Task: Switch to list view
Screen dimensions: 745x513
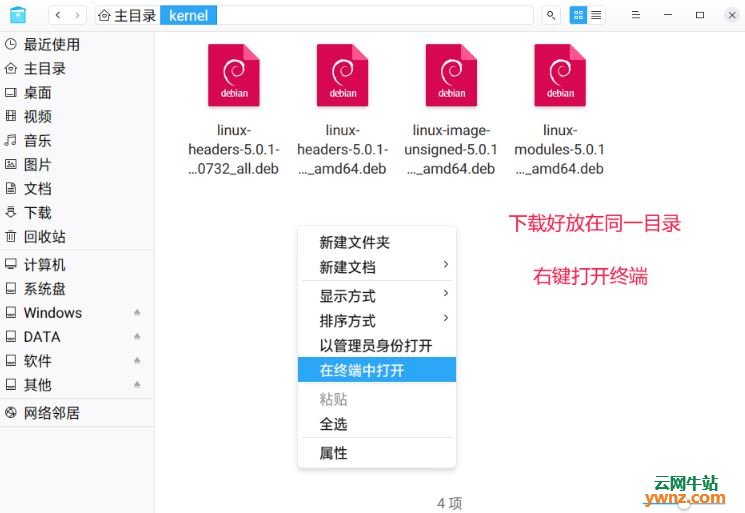Action: (596, 15)
